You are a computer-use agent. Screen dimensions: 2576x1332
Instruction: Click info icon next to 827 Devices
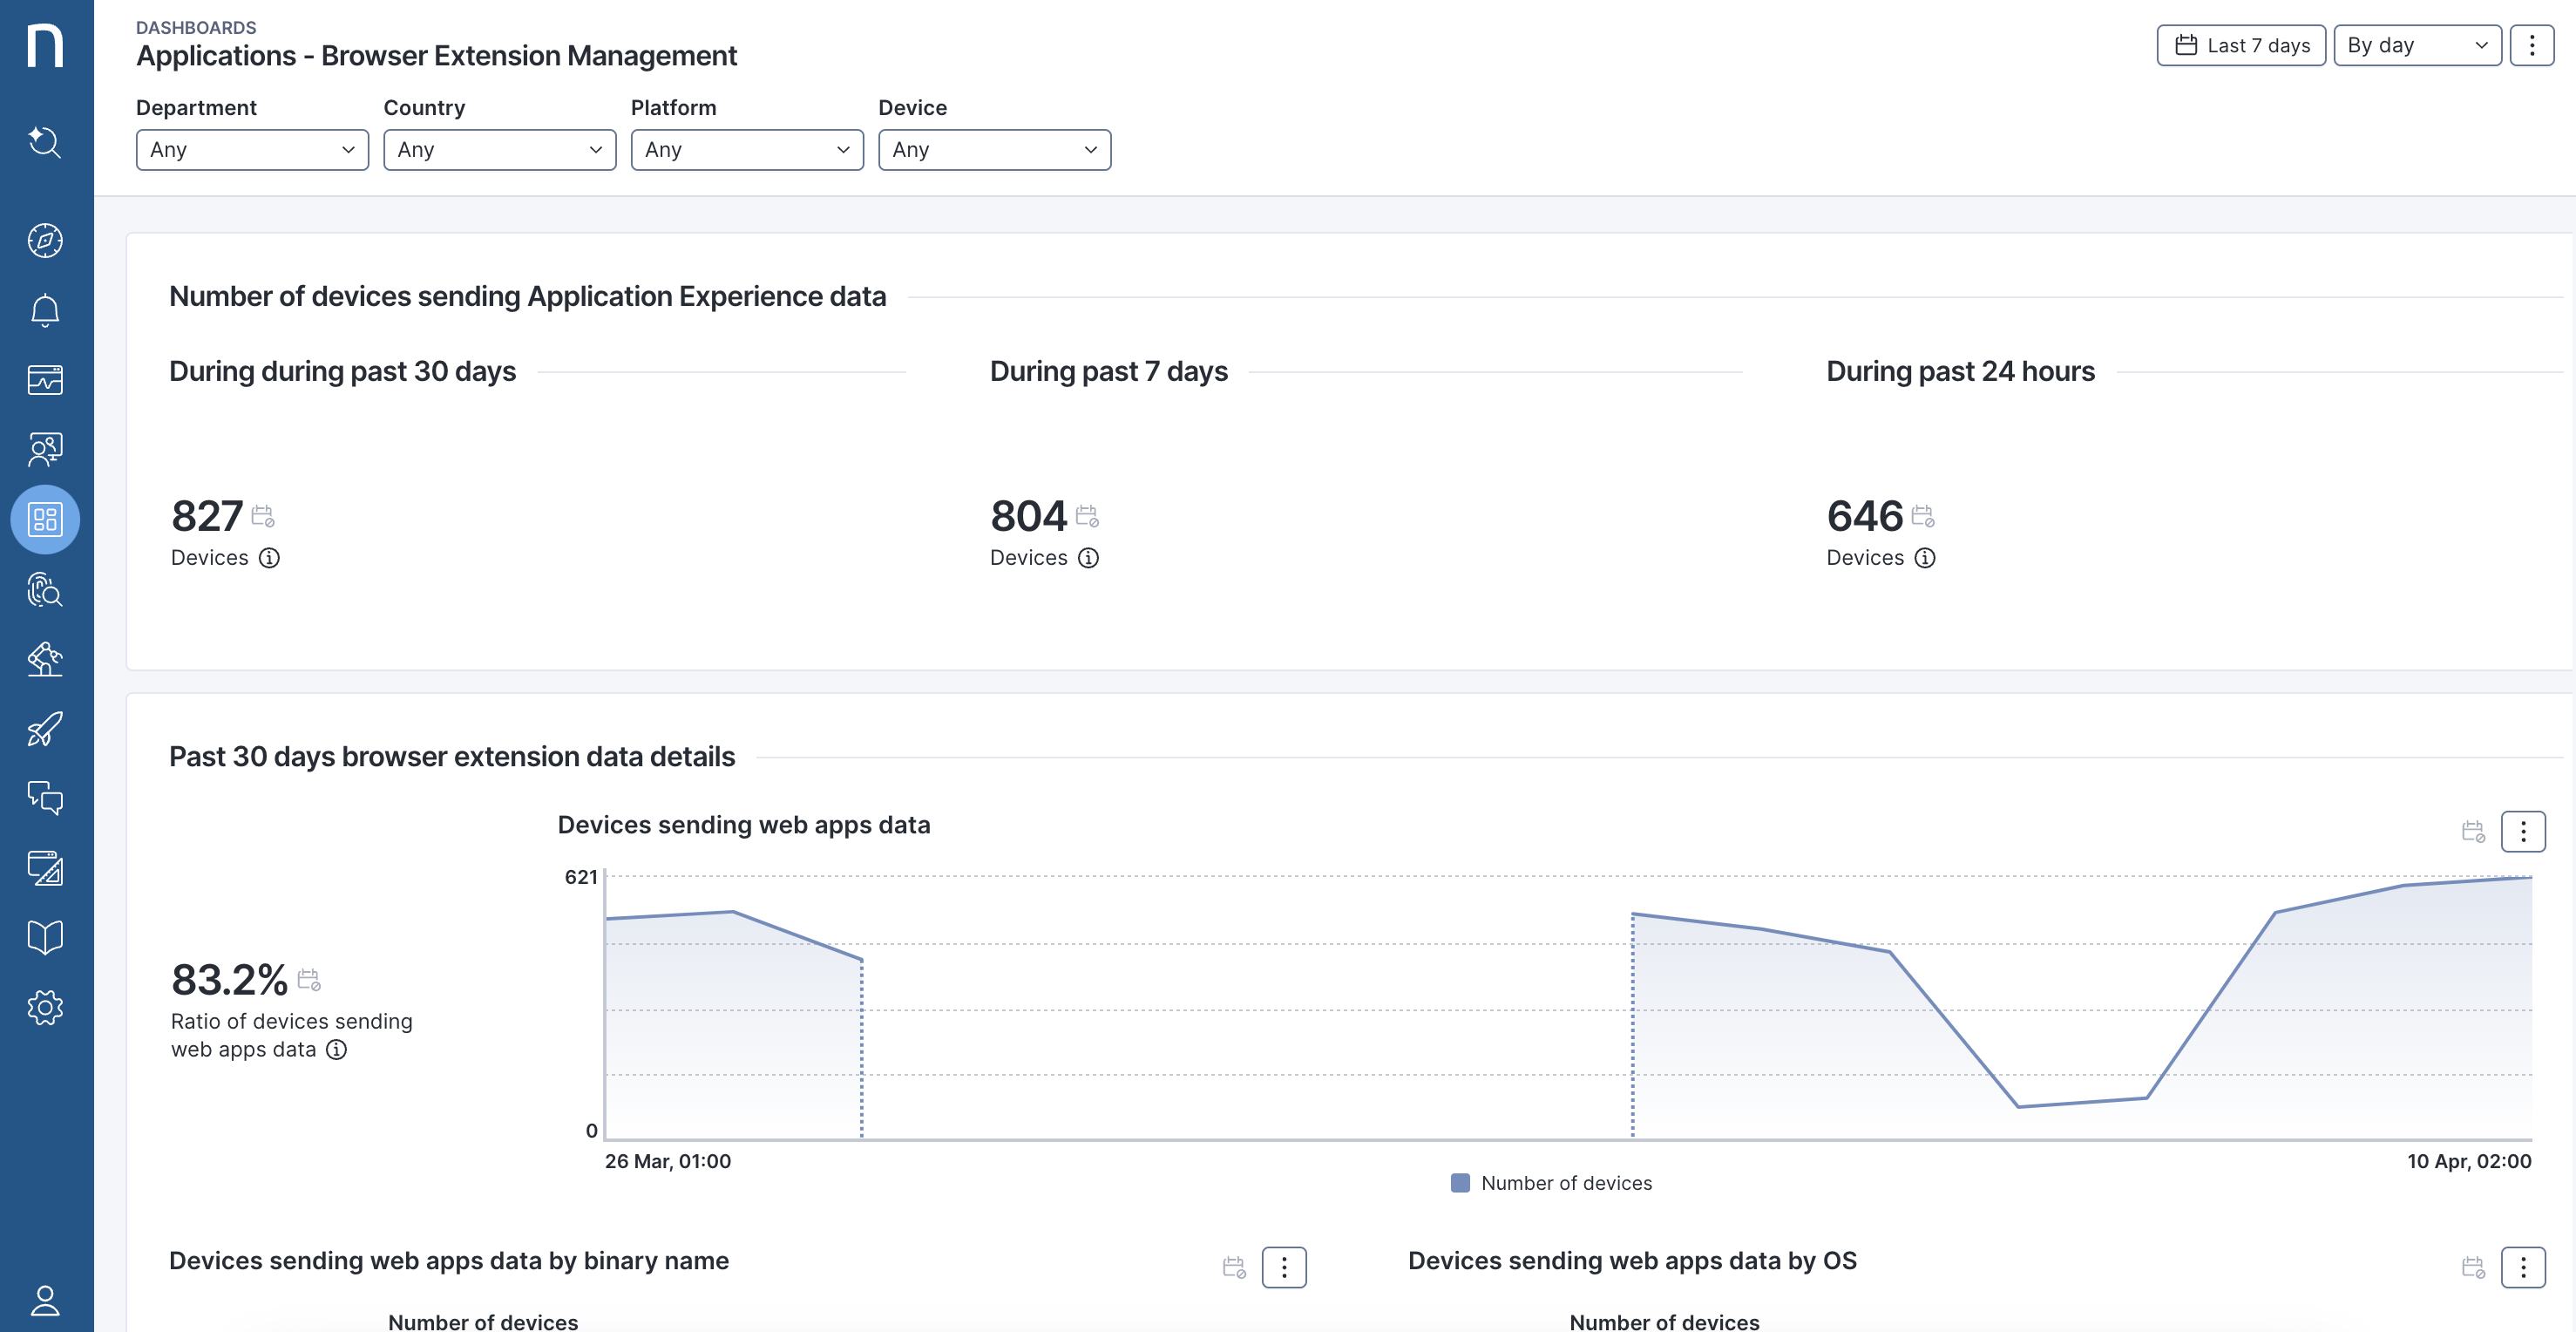[x=269, y=558]
